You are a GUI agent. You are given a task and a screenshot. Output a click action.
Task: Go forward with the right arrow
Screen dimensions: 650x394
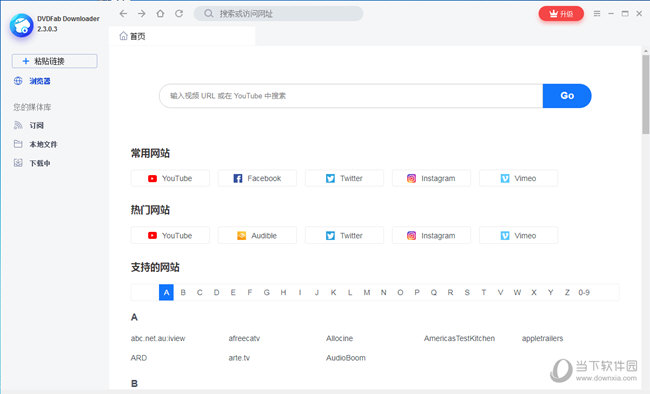142,14
